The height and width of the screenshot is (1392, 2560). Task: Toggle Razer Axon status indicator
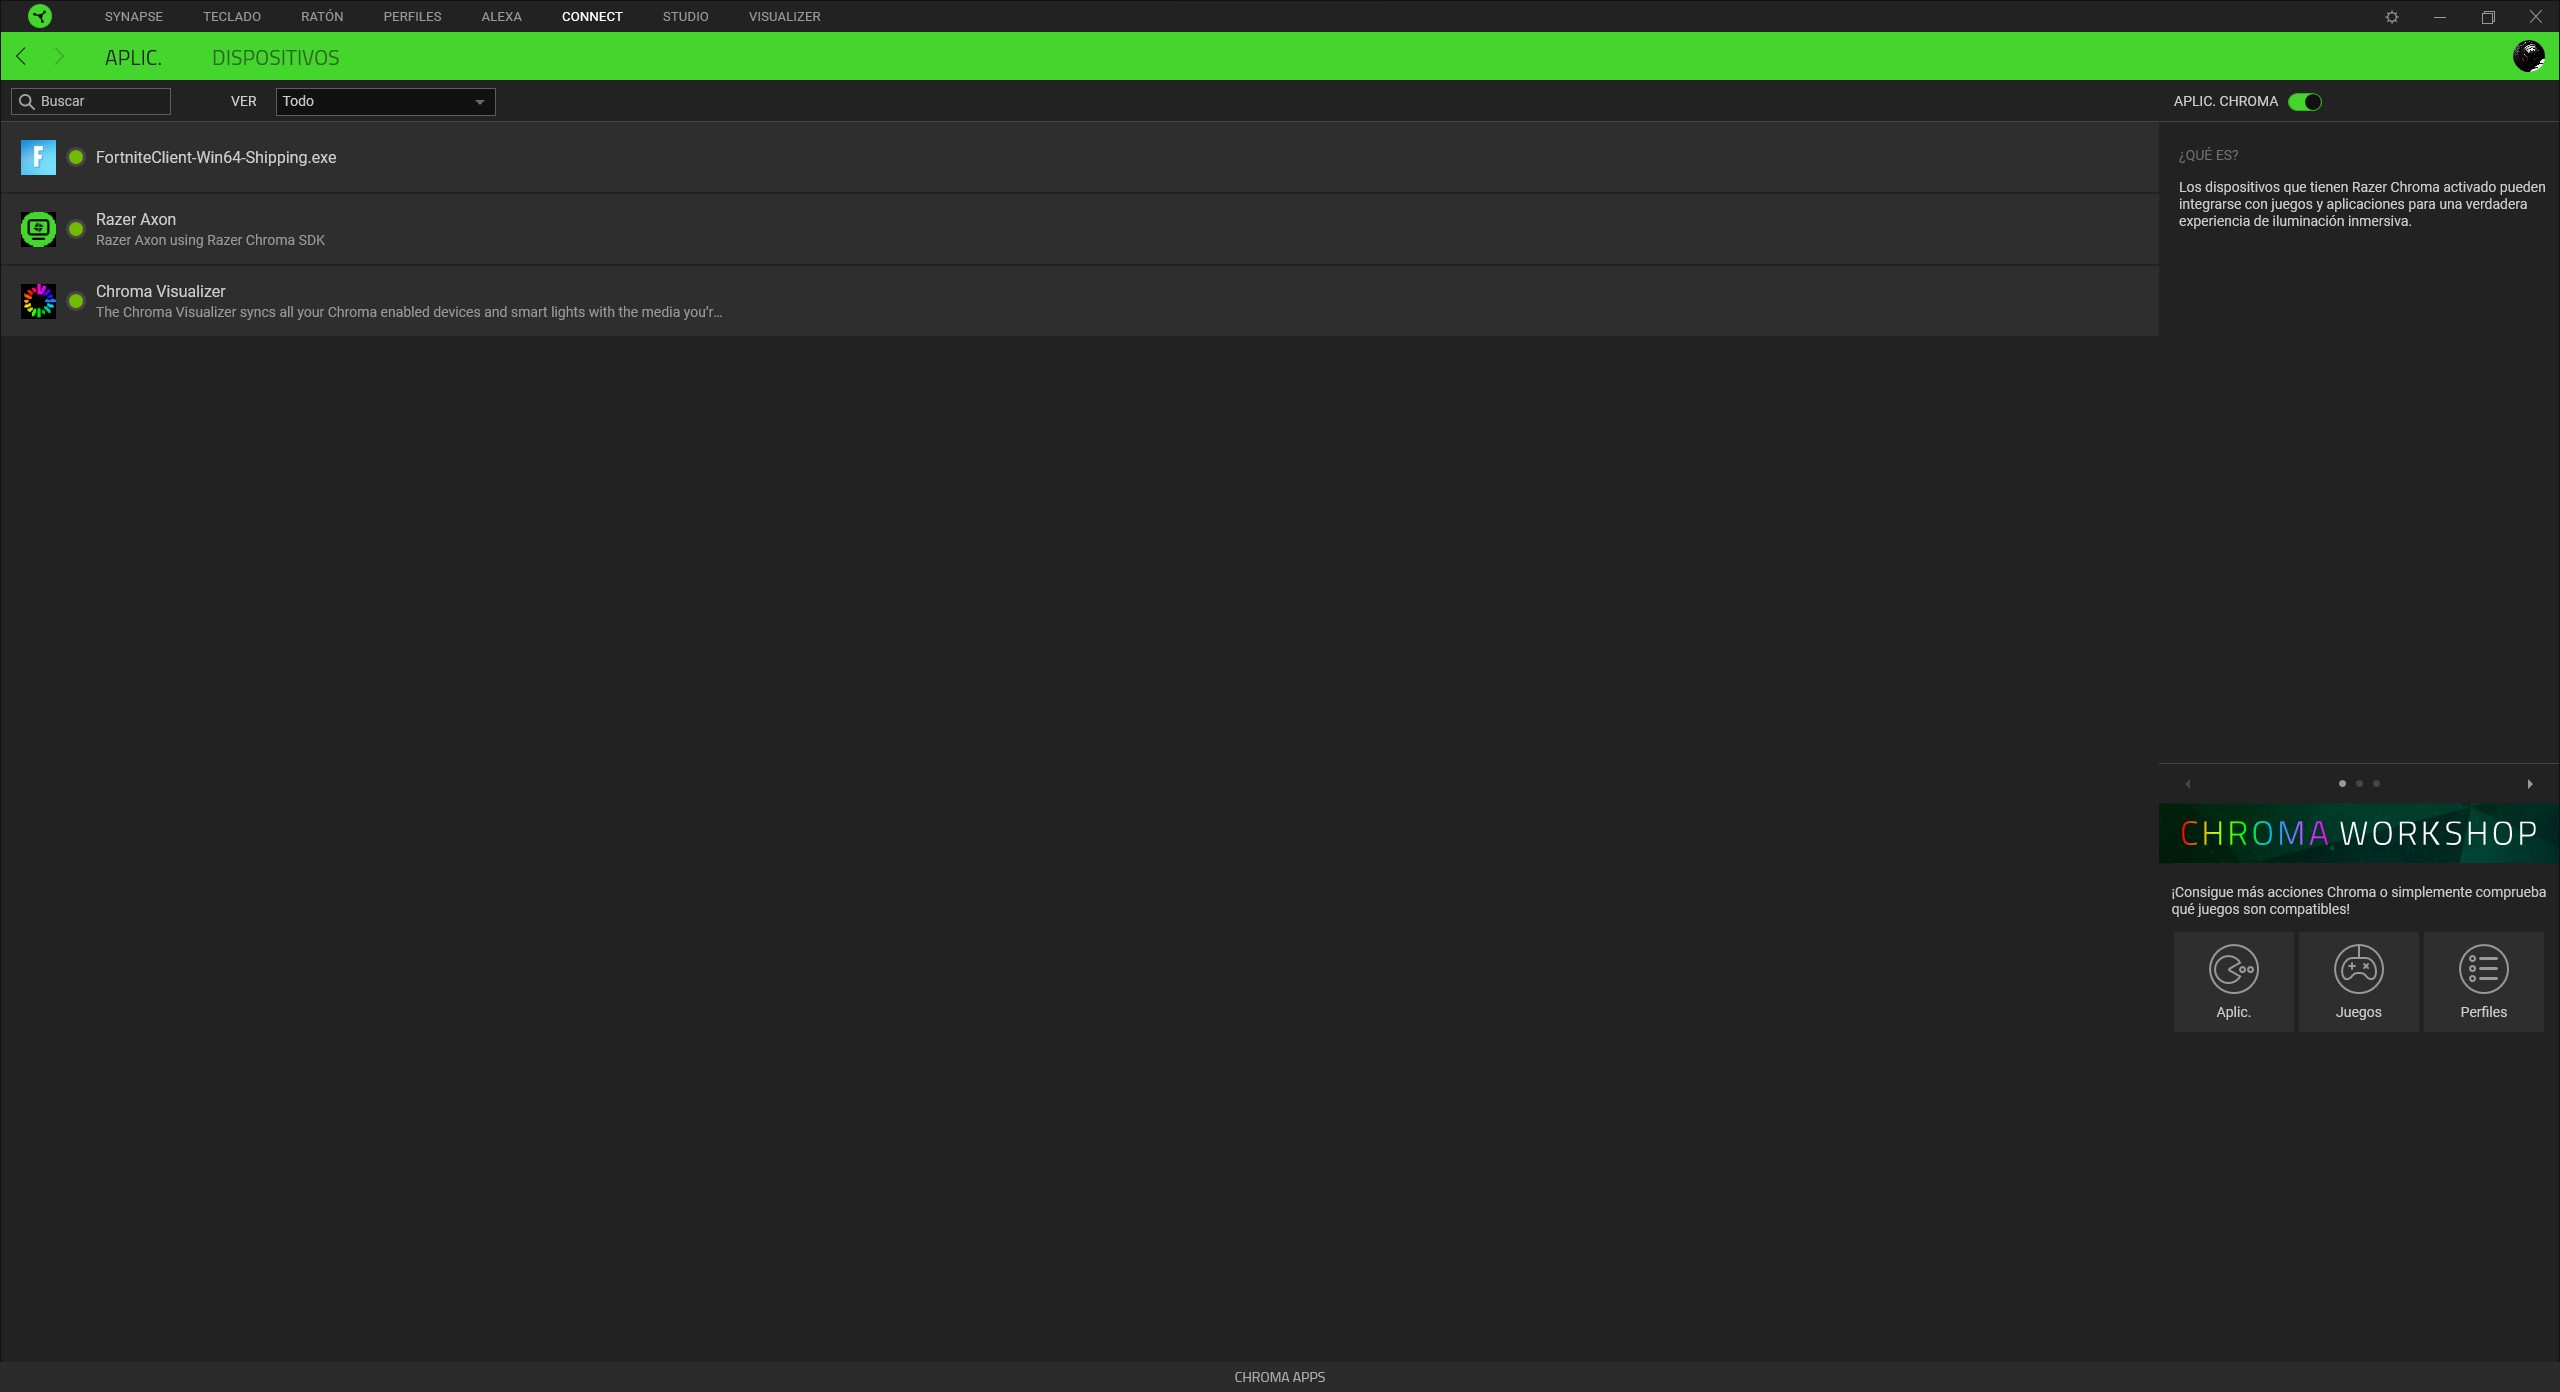pos(76,229)
